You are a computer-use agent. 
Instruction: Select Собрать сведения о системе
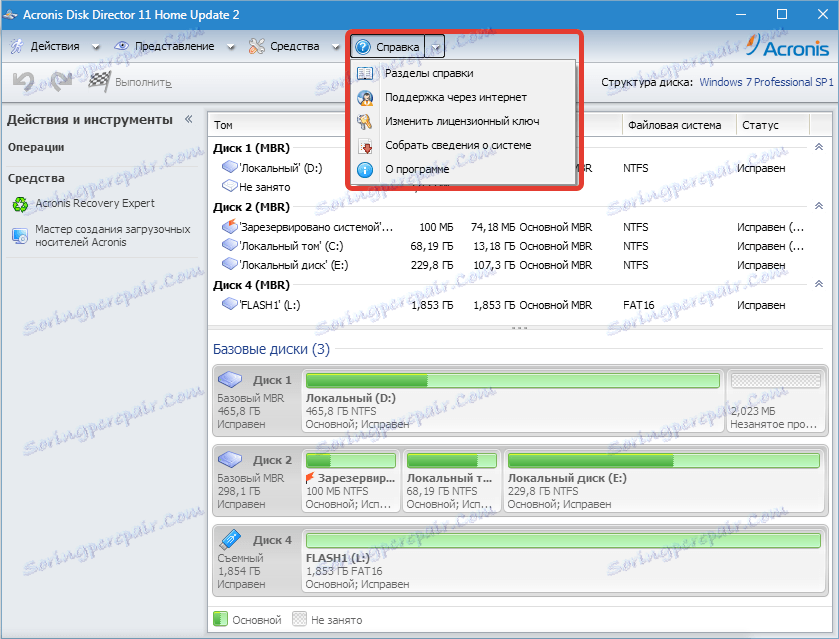(x=463, y=146)
